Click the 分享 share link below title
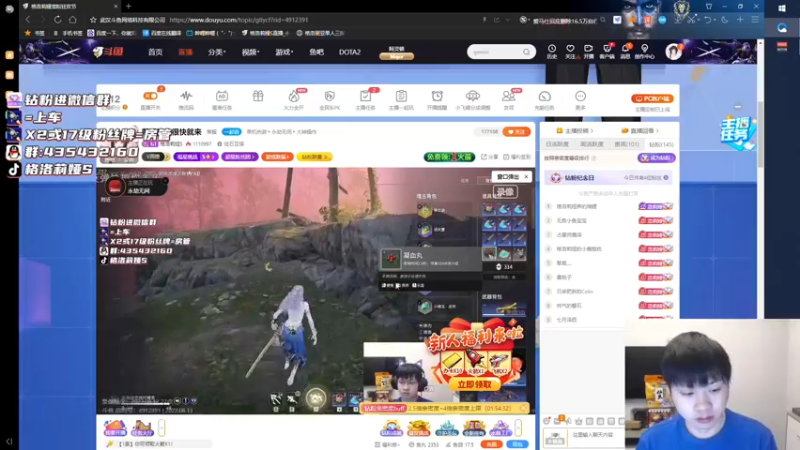The image size is (800, 450). (489, 157)
